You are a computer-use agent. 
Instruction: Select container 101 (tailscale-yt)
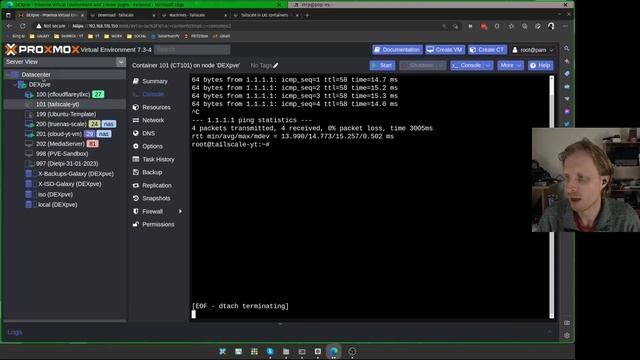click(58, 104)
